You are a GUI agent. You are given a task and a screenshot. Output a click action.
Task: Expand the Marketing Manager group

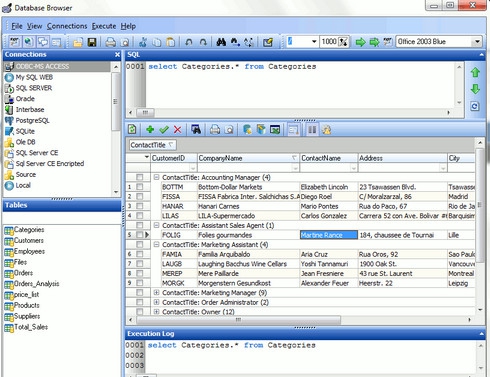point(156,293)
